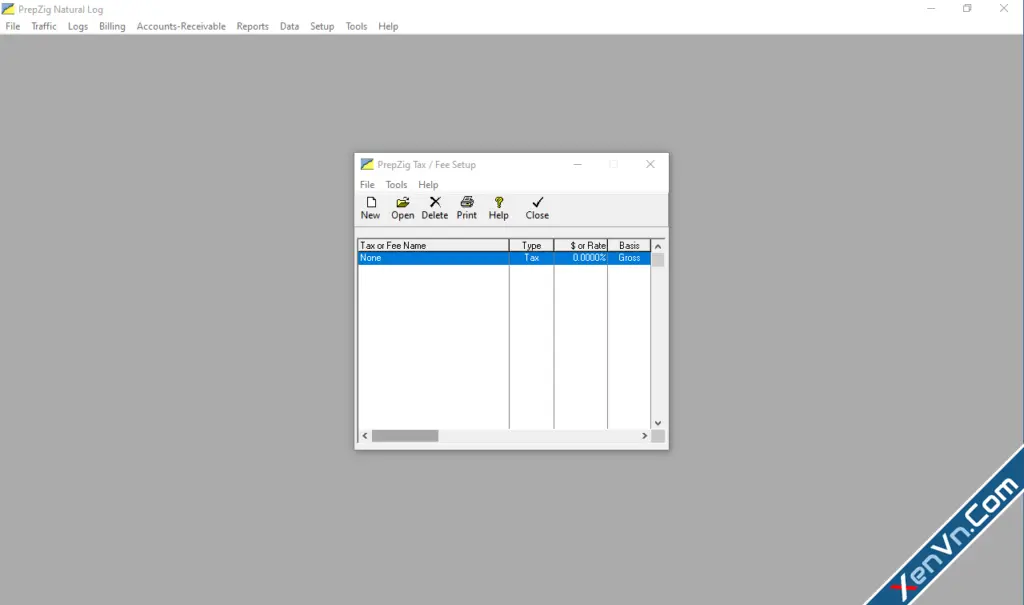The height and width of the screenshot is (605, 1024).
Task: Open the Accounts-Receivable menu
Action: [181, 26]
